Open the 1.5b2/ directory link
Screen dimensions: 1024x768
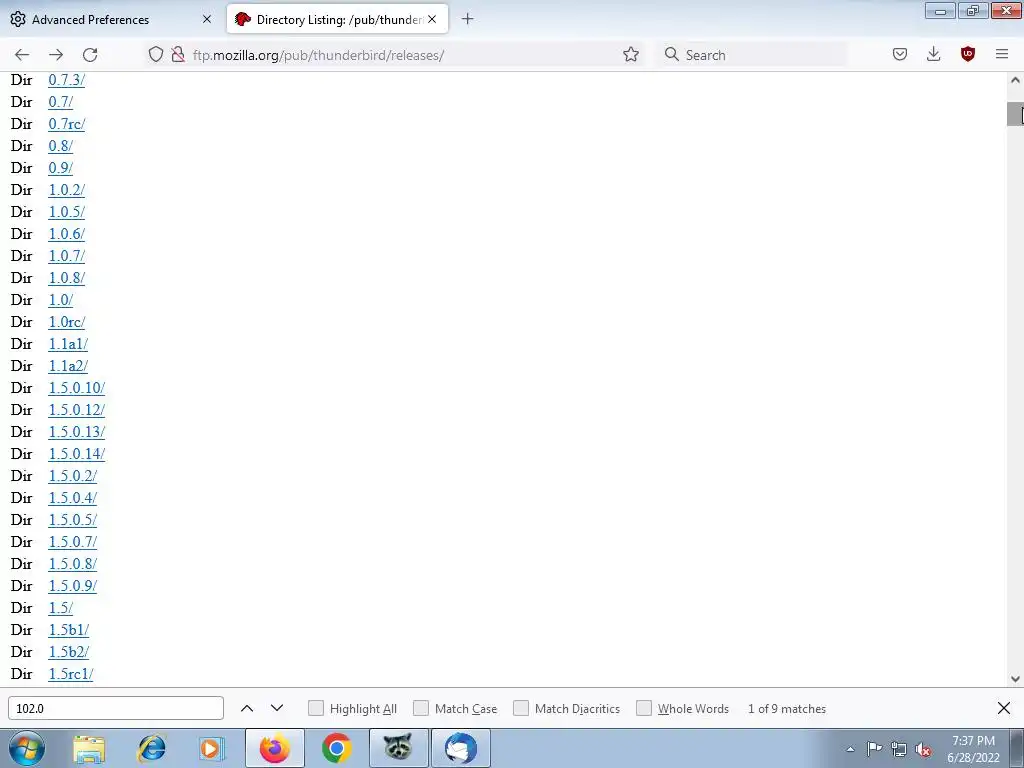69,652
